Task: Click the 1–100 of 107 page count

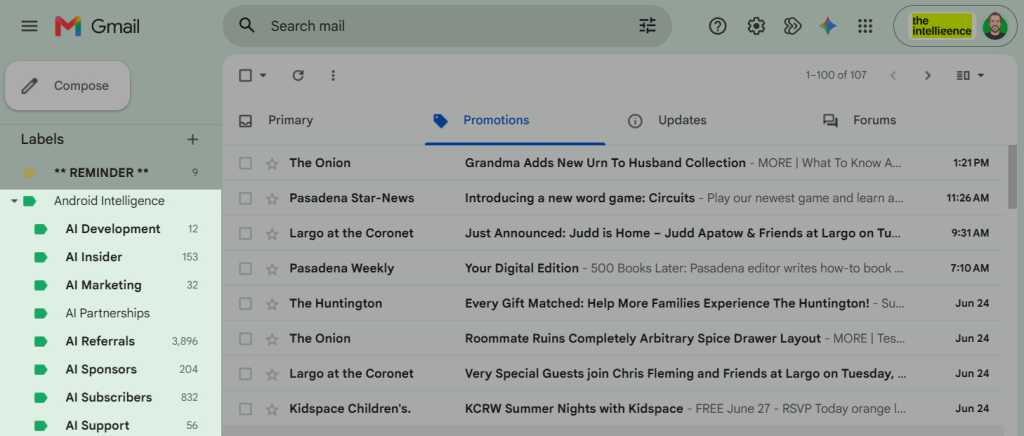Action: tap(836, 75)
